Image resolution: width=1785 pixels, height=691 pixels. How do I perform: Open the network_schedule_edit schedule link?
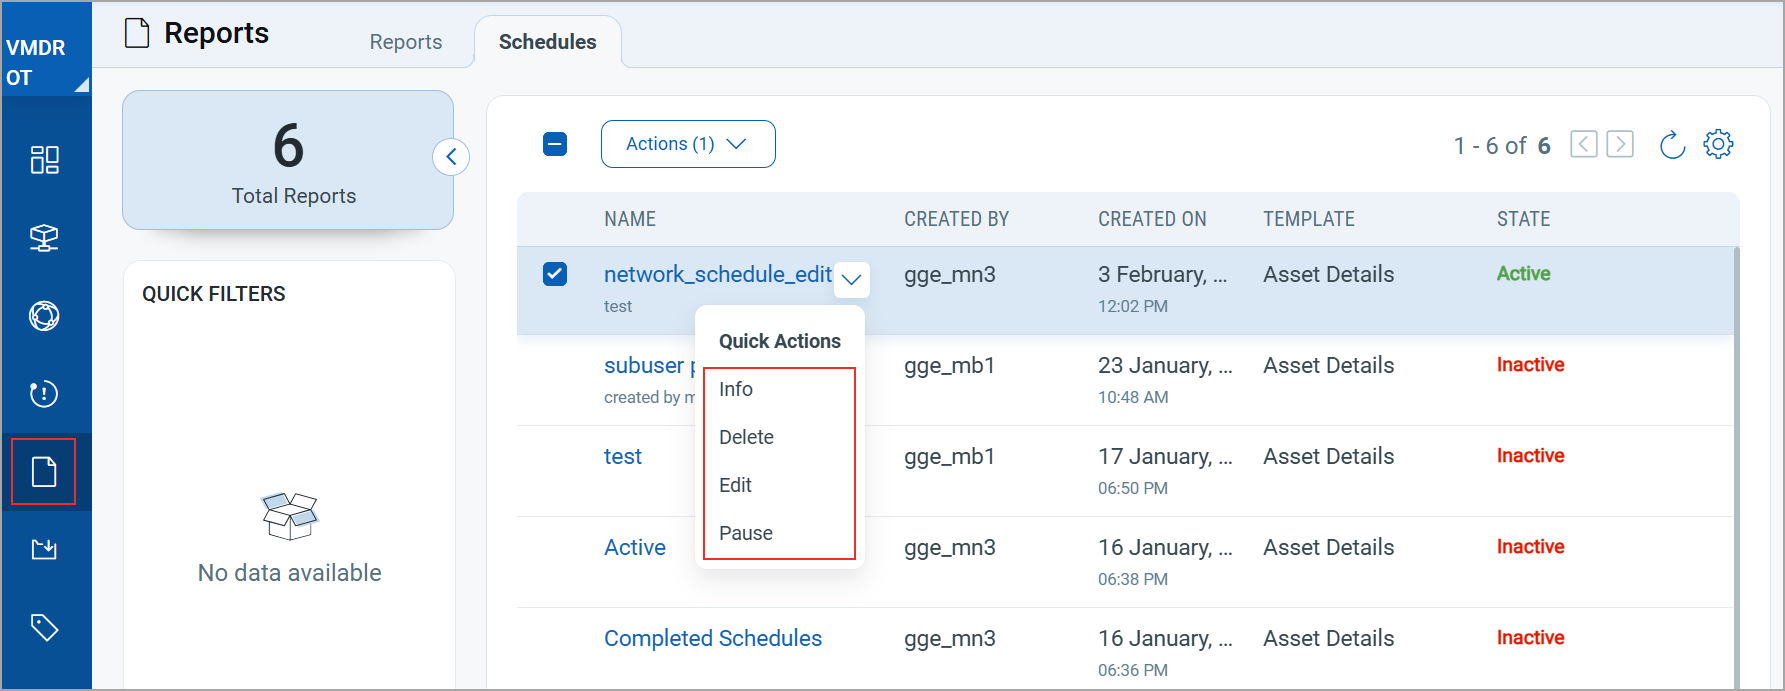[x=718, y=274]
